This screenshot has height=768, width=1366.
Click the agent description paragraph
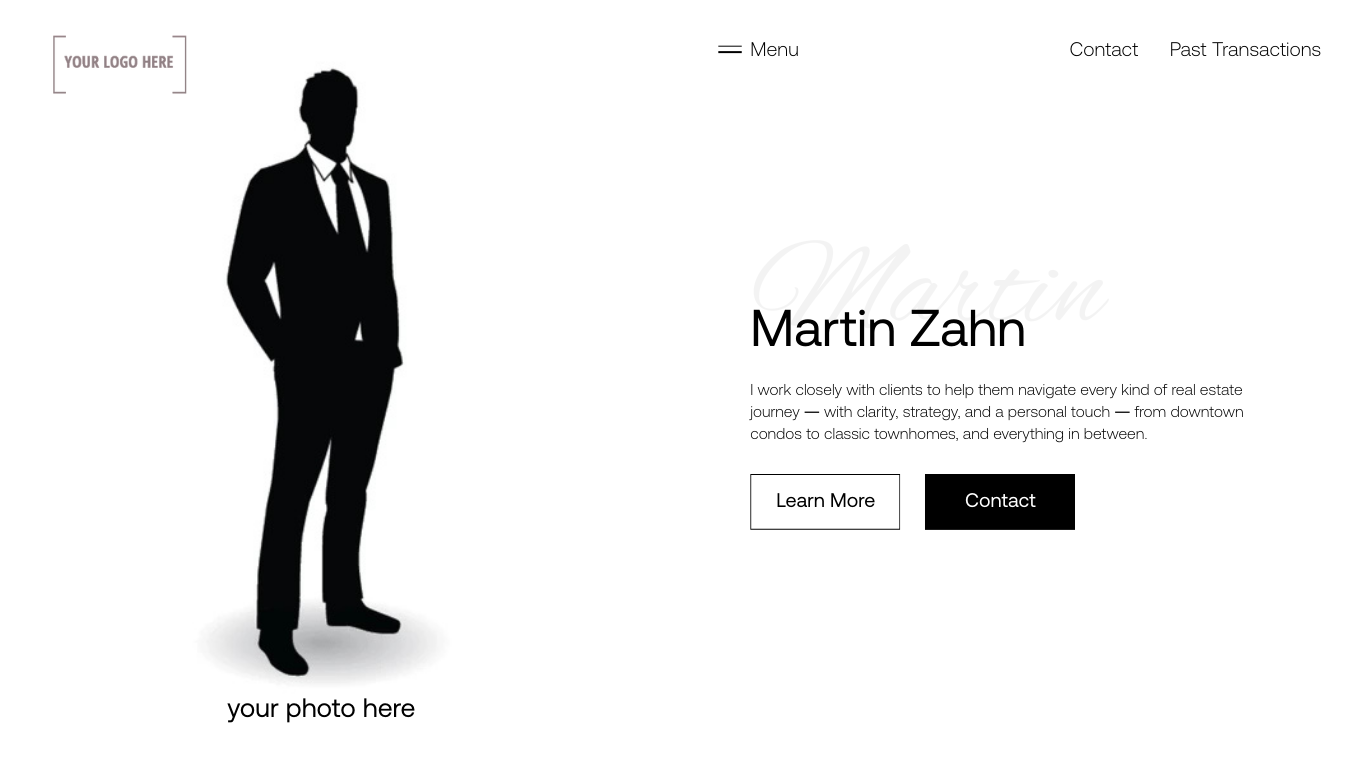(997, 412)
